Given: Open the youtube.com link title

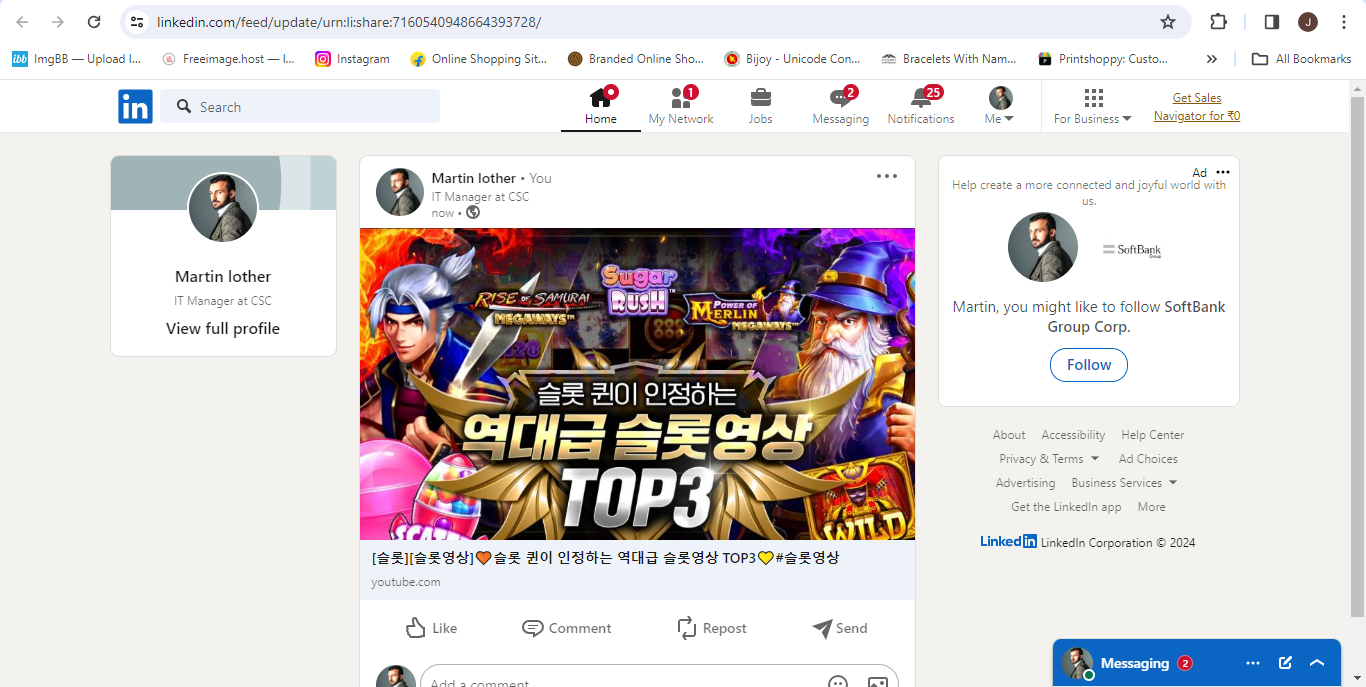Looking at the screenshot, I should click(606, 558).
